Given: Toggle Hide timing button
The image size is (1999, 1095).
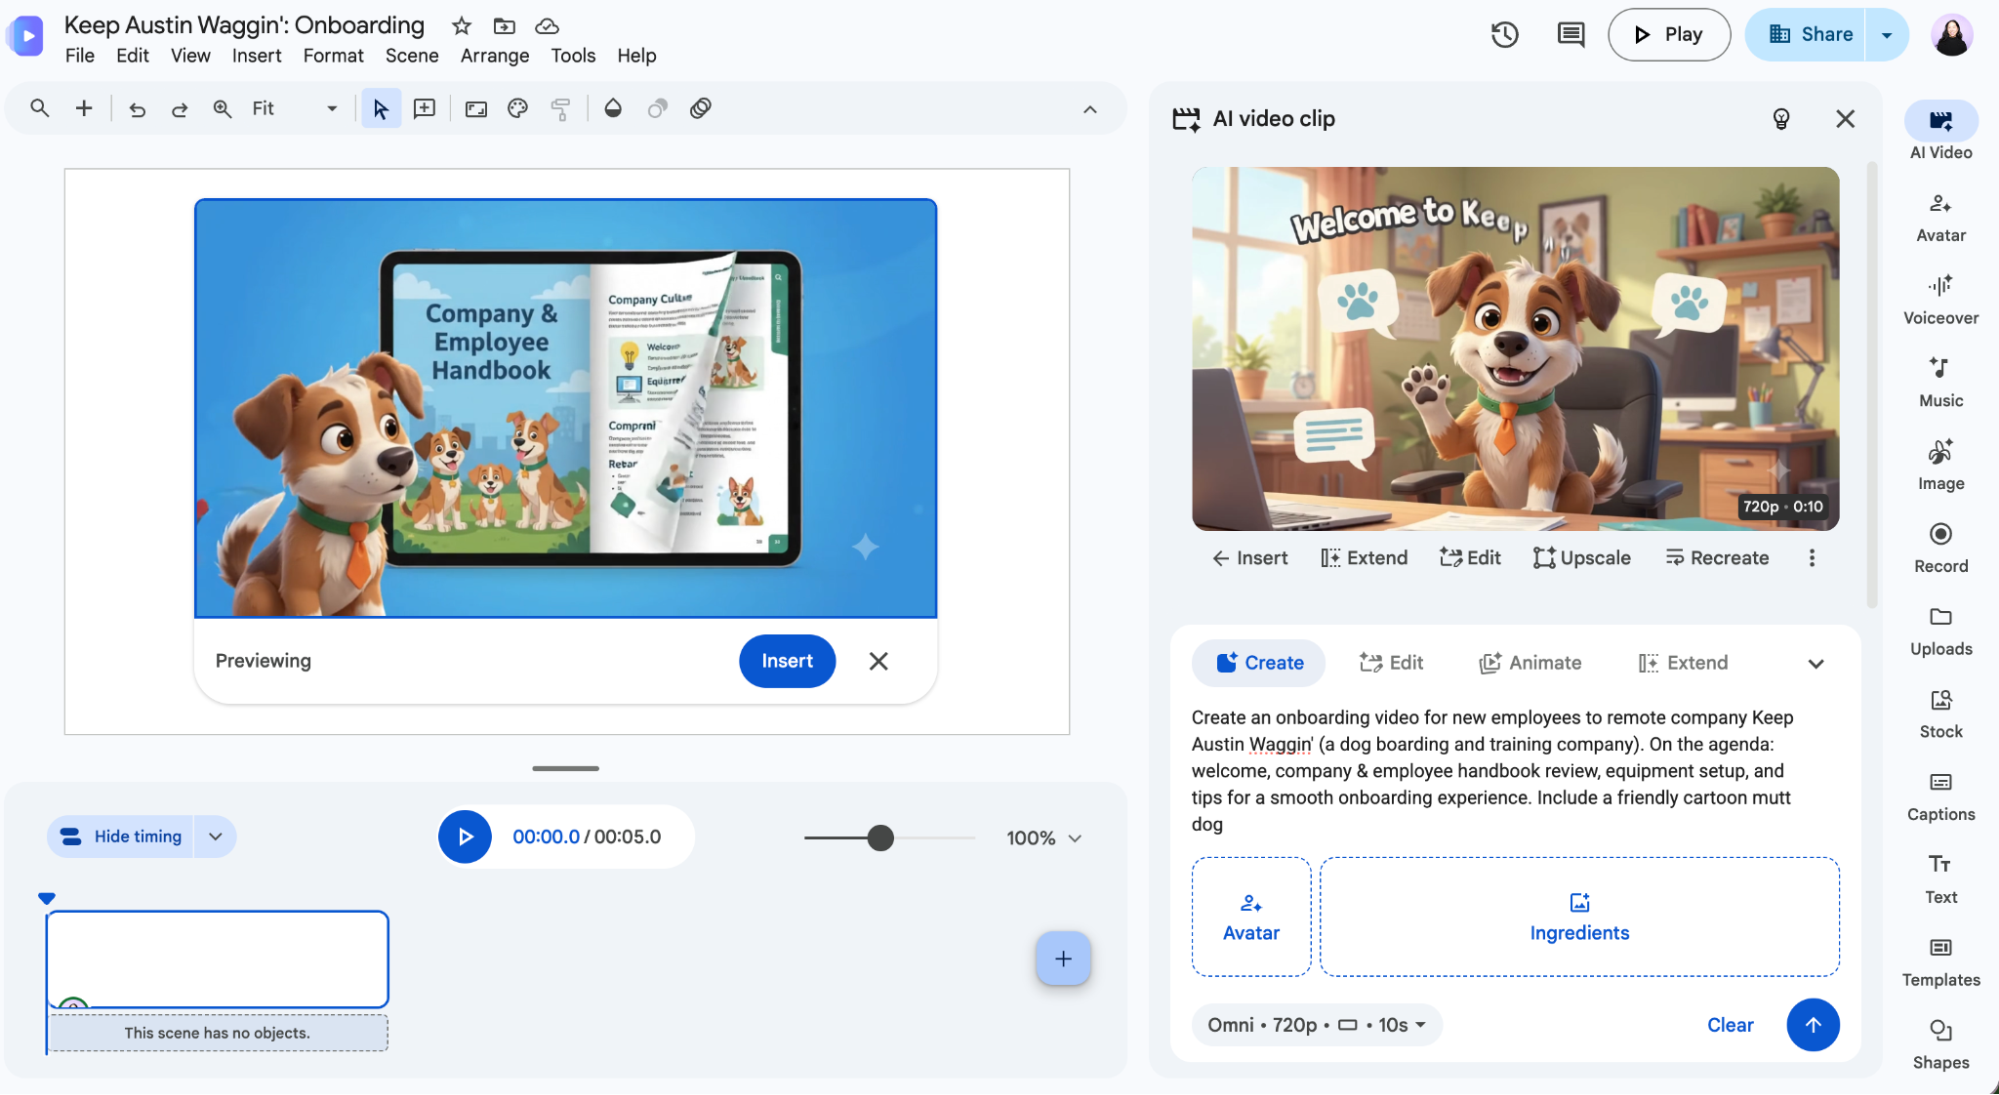Looking at the screenshot, I should [x=121, y=837].
